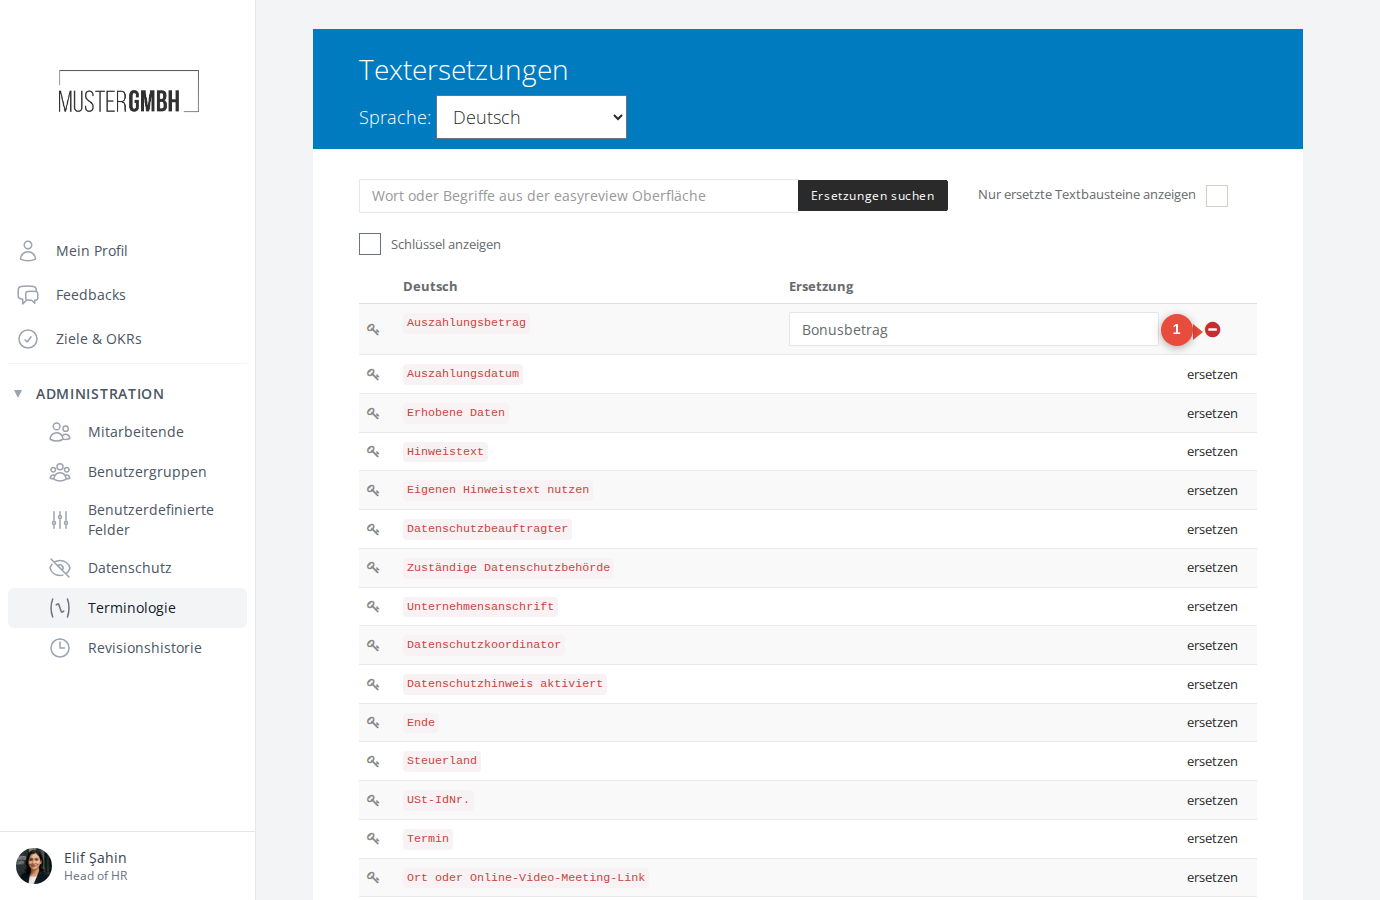Click the key icon beside Ort oder Online-Video-Meeting-Link
Screen dimensions: 1380x900
(x=373, y=877)
